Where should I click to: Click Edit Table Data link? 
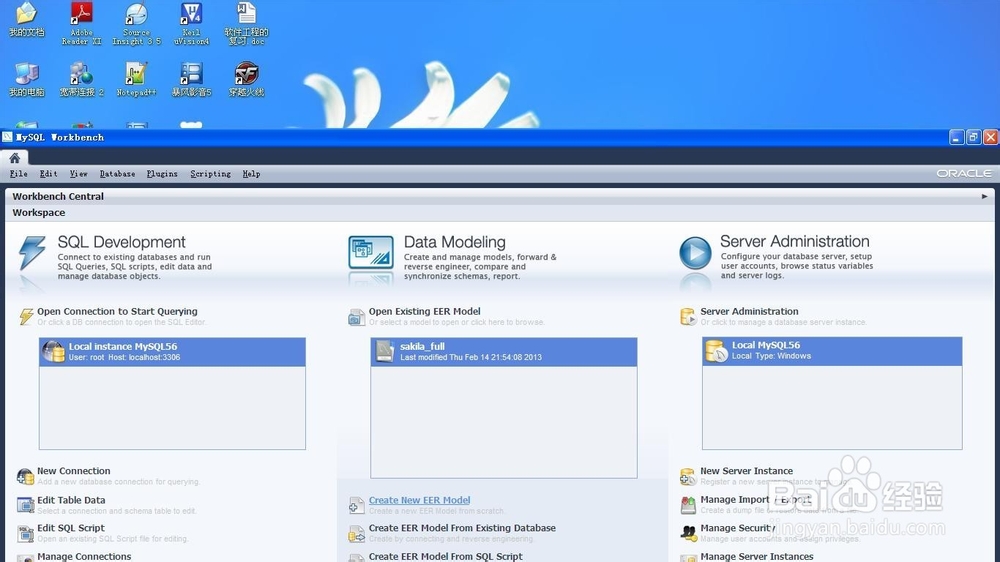click(x=71, y=500)
